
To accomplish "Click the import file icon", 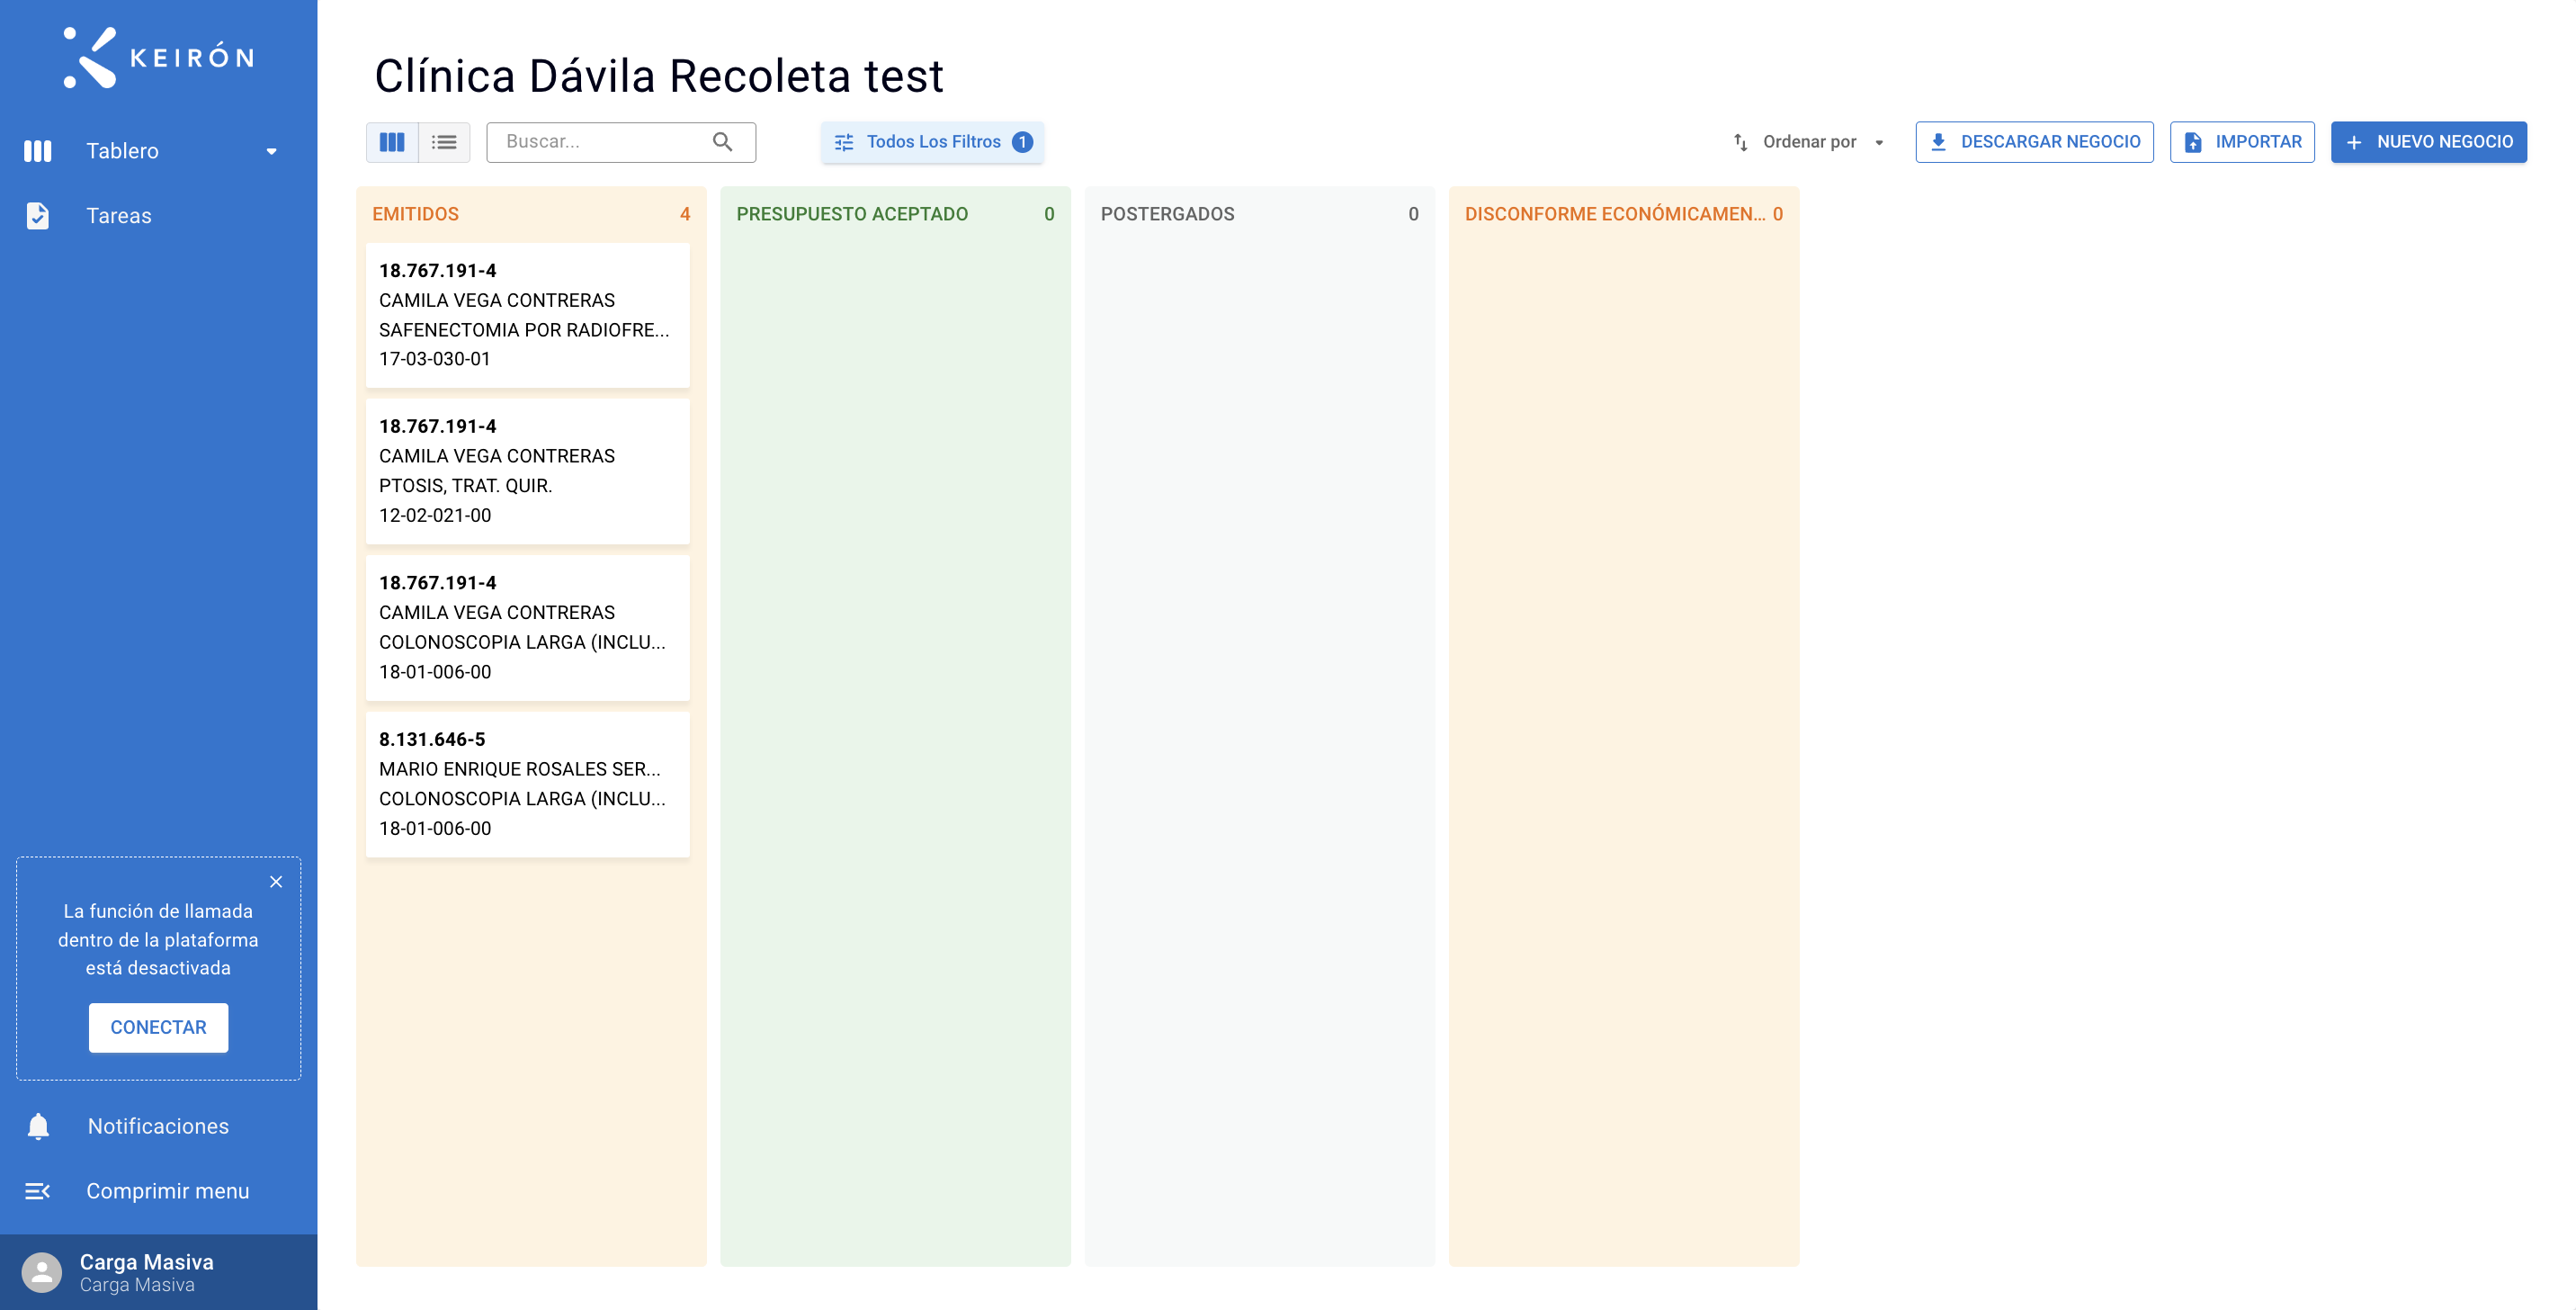I will (x=2193, y=142).
